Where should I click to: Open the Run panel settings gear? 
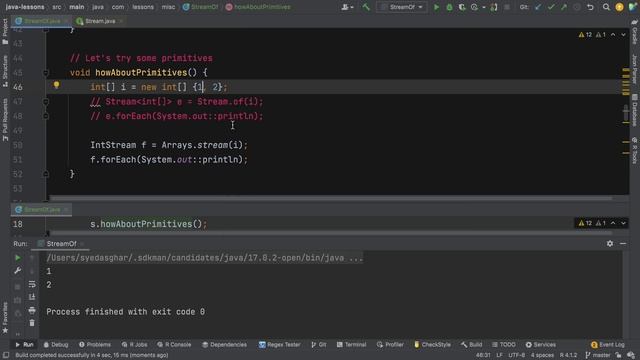point(610,243)
